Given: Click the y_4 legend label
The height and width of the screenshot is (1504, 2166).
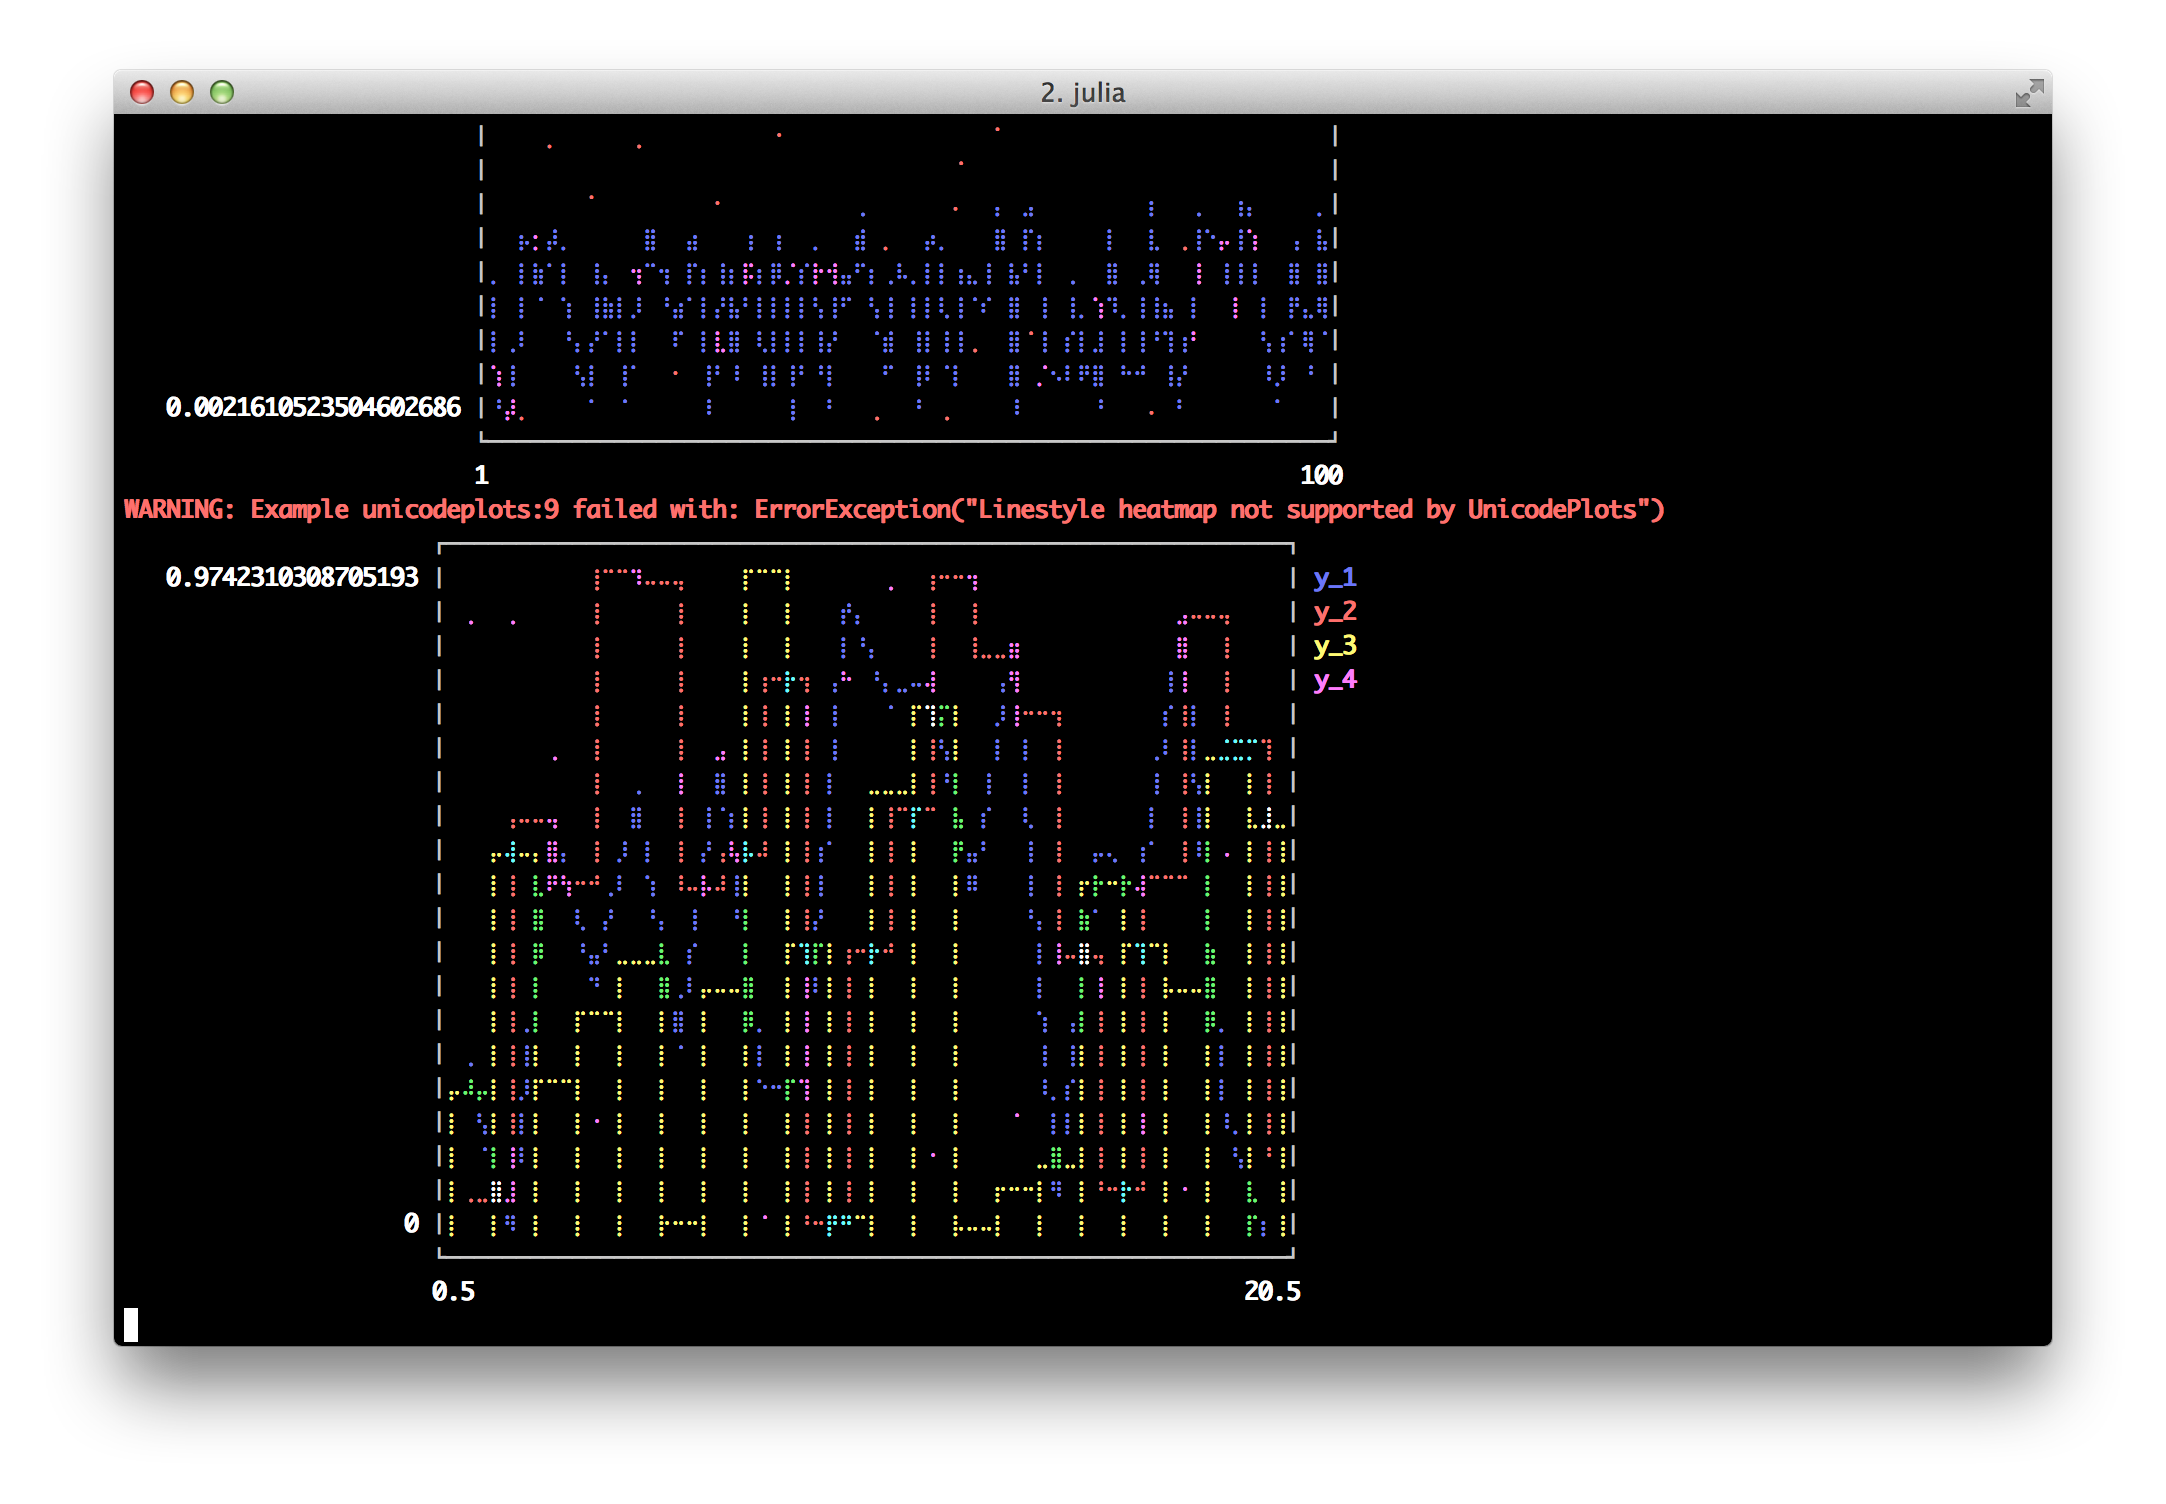Looking at the screenshot, I should click(x=1334, y=679).
